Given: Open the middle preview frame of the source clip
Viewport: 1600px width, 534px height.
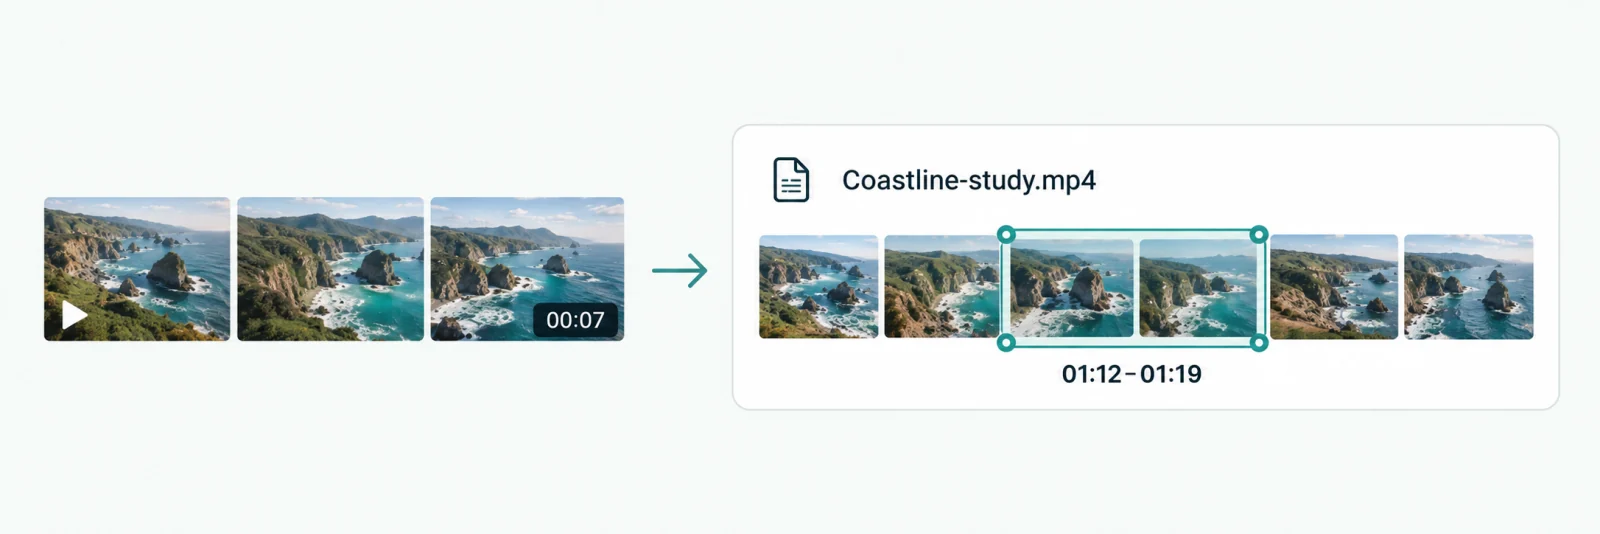Looking at the screenshot, I should pyautogui.click(x=330, y=269).
